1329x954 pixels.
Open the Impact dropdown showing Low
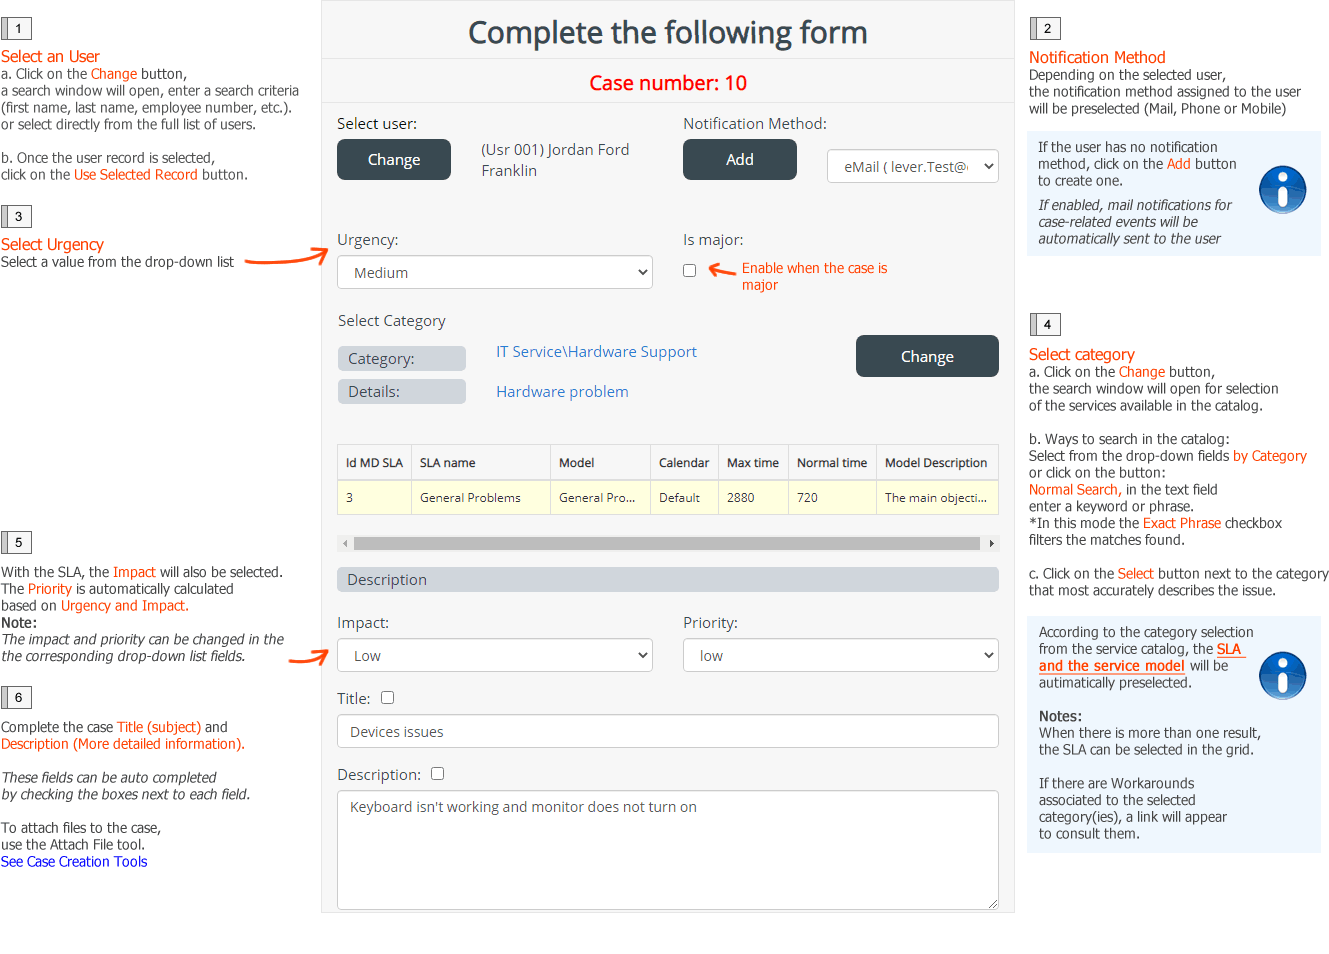pyautogui.click(x=495, y=655)
